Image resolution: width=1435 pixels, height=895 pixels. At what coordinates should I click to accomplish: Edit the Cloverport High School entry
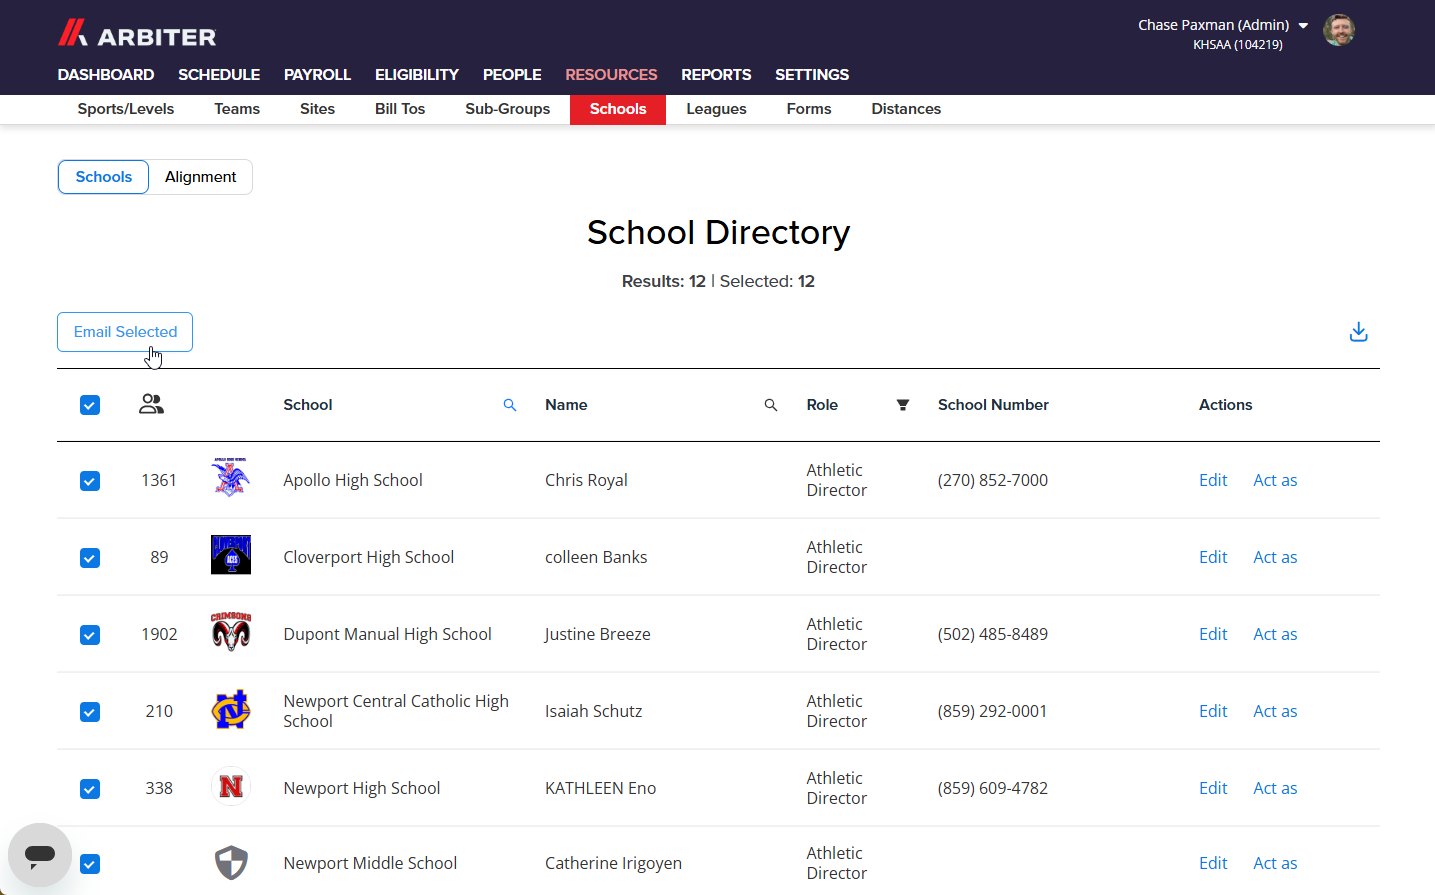(1213, 557)
